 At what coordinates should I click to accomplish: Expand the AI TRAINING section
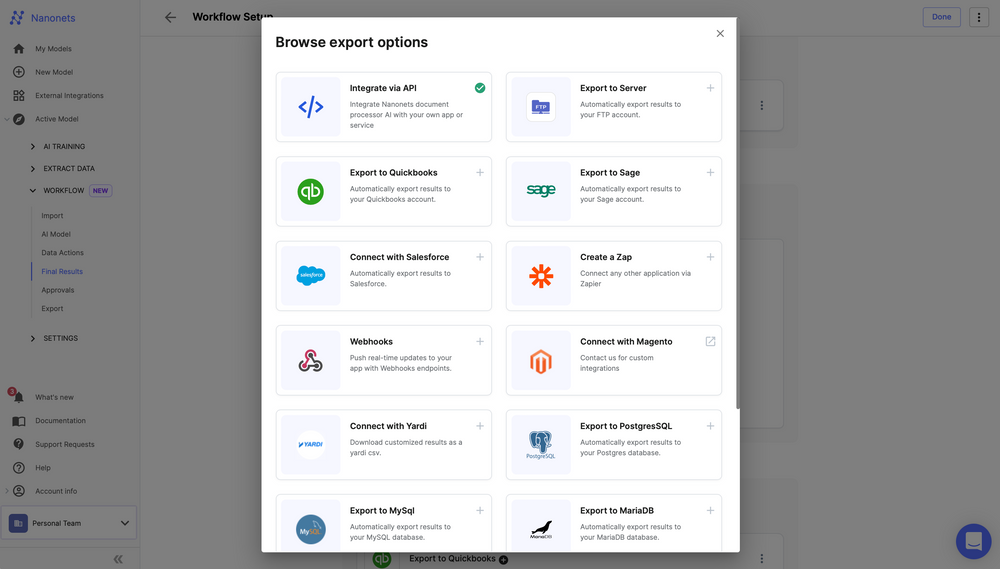[32, 146]
